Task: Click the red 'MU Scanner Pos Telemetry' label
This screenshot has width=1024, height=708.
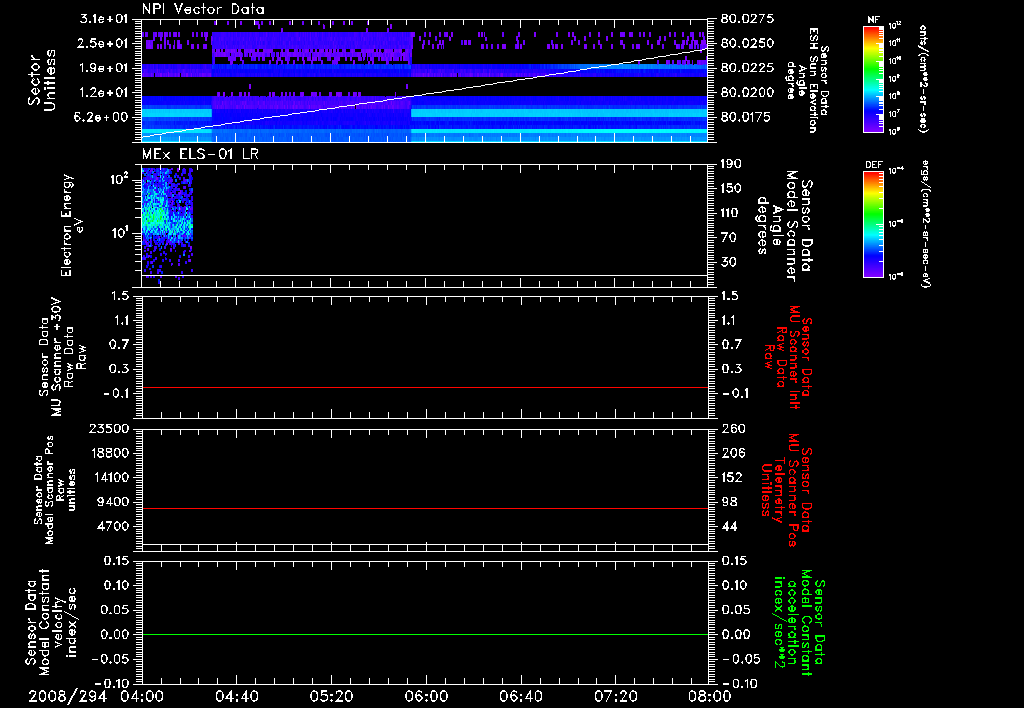Action: click(786, 490)
